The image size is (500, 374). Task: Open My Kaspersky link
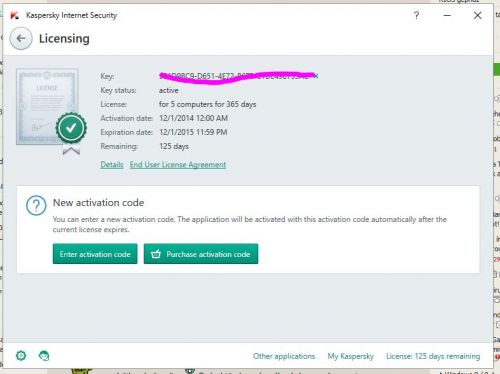pos(350,356)
